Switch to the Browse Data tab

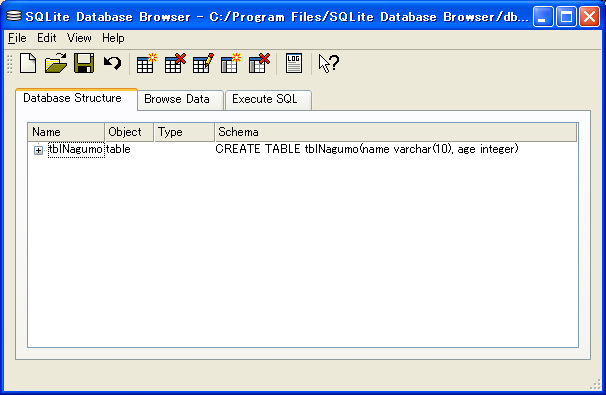pos(180,100)
